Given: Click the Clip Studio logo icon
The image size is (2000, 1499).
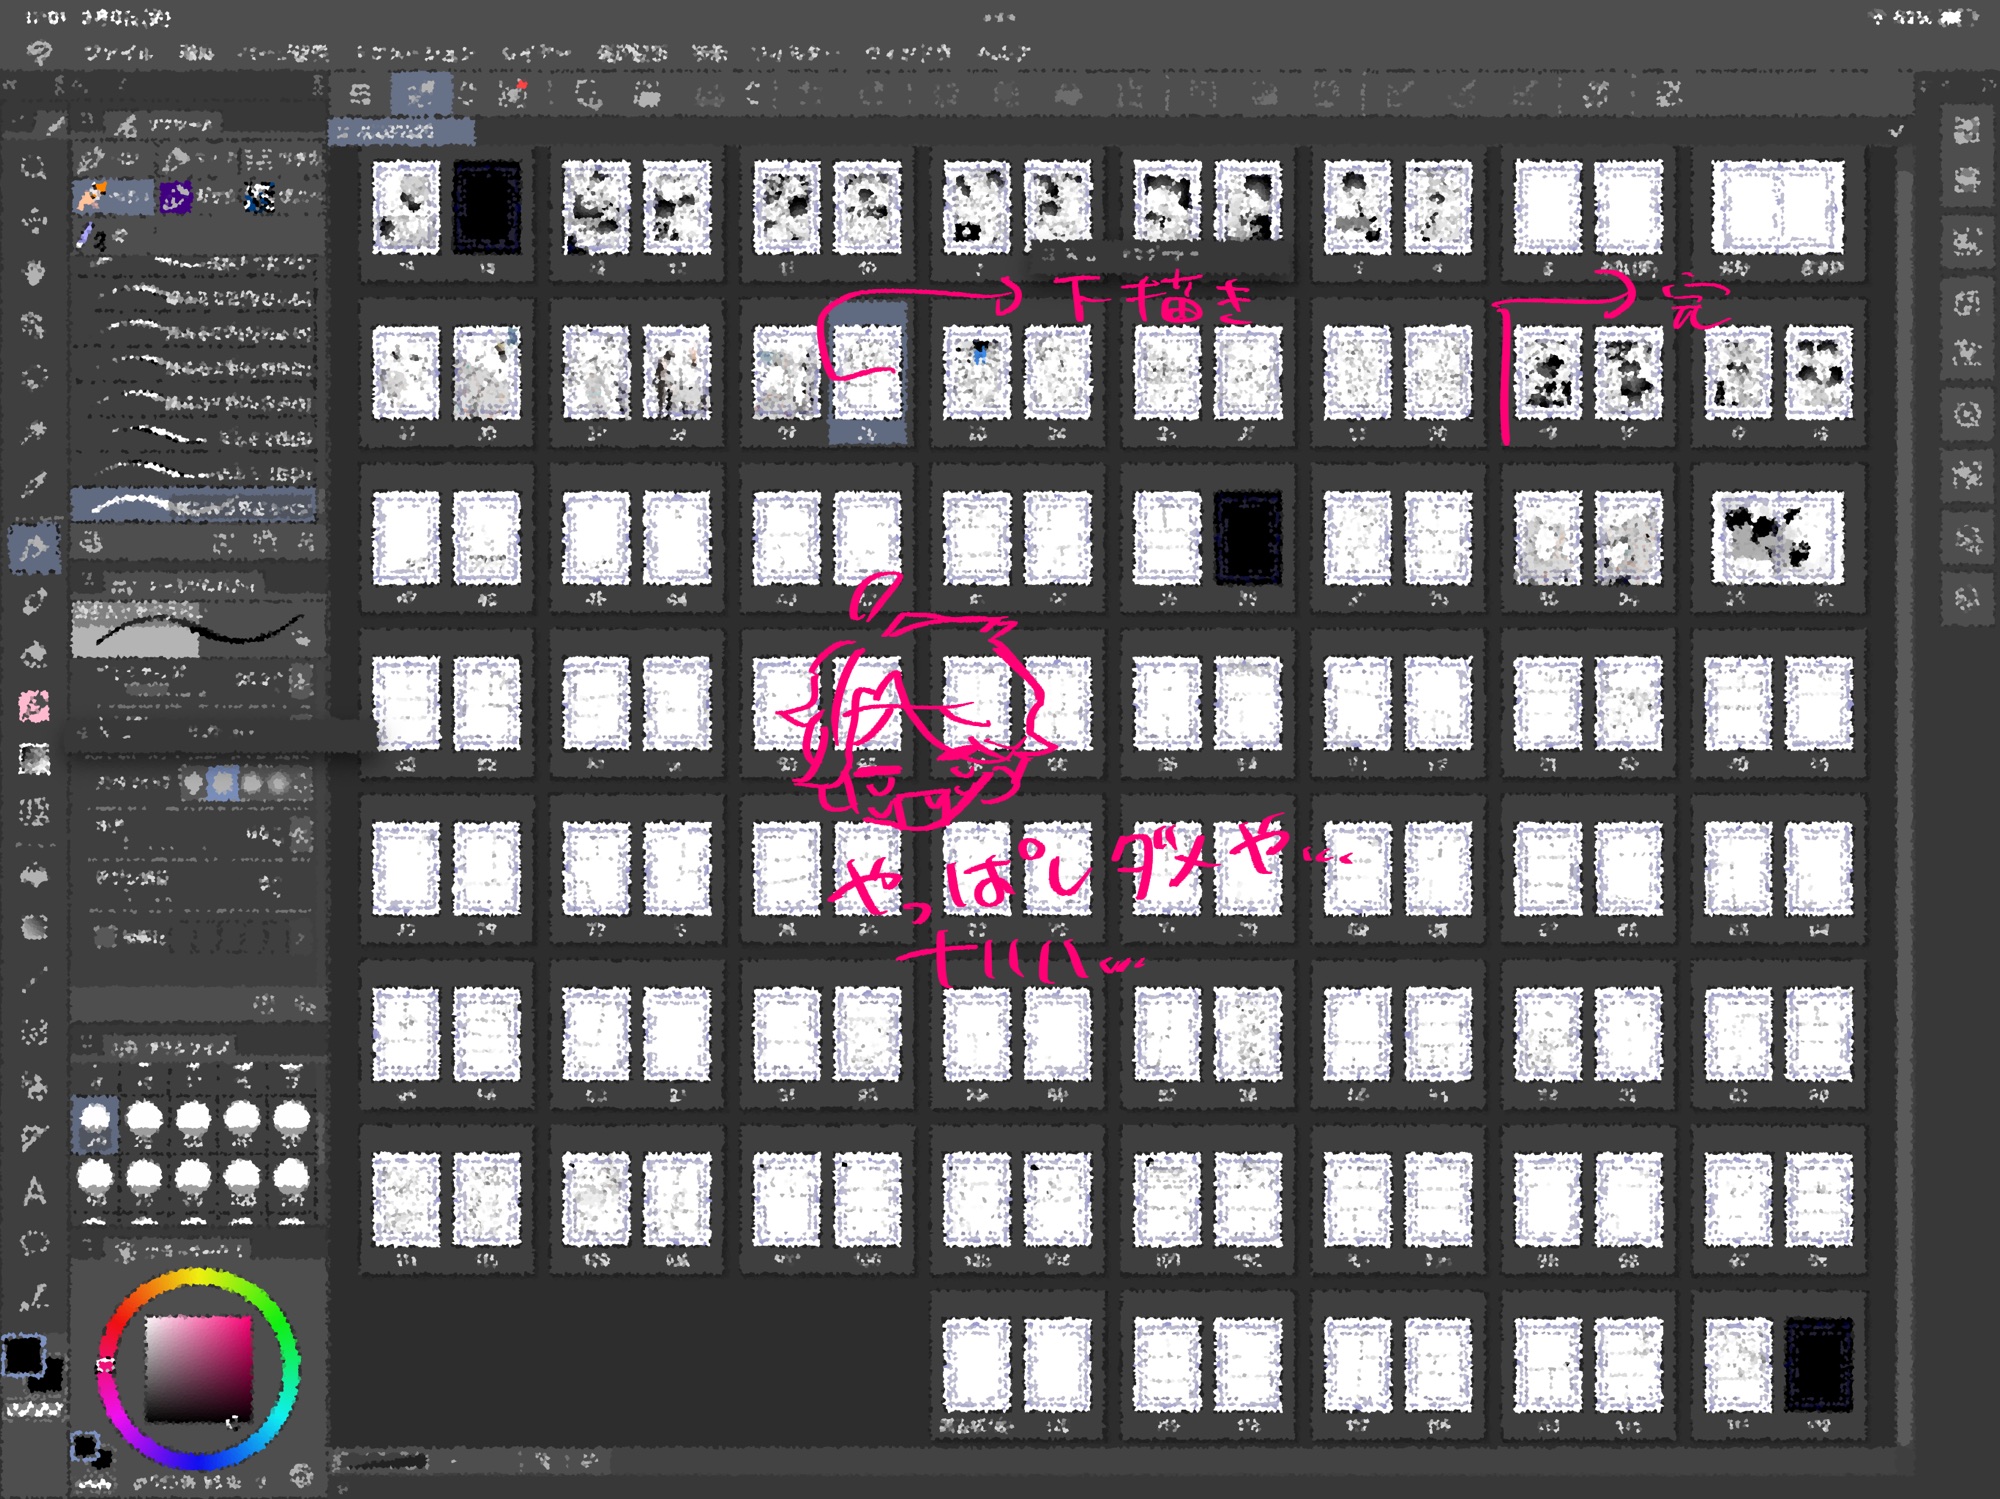Looking at the screenshot, I should [39, 52].
